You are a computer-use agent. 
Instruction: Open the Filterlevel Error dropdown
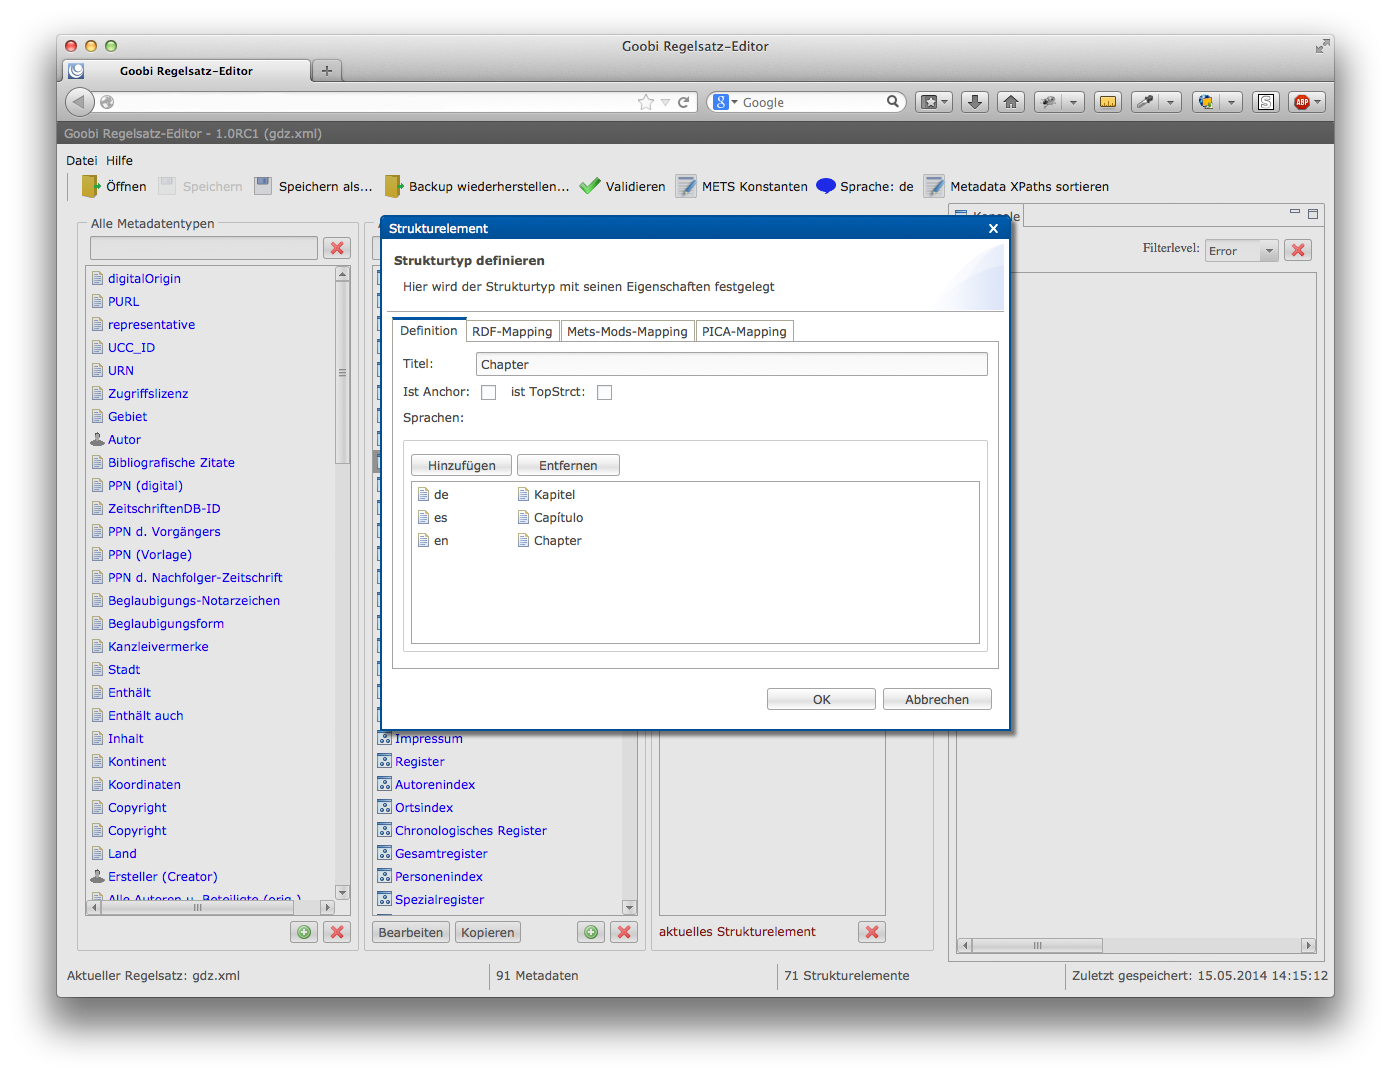tap(1241, 251)
